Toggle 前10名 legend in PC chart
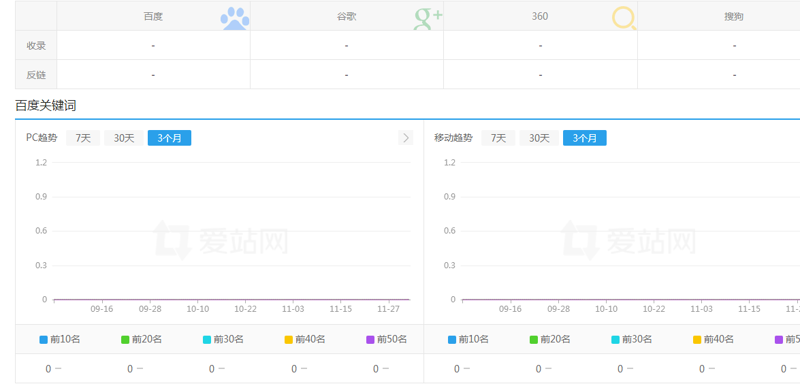This screenshot has height=384, width=800. [60, 339]
